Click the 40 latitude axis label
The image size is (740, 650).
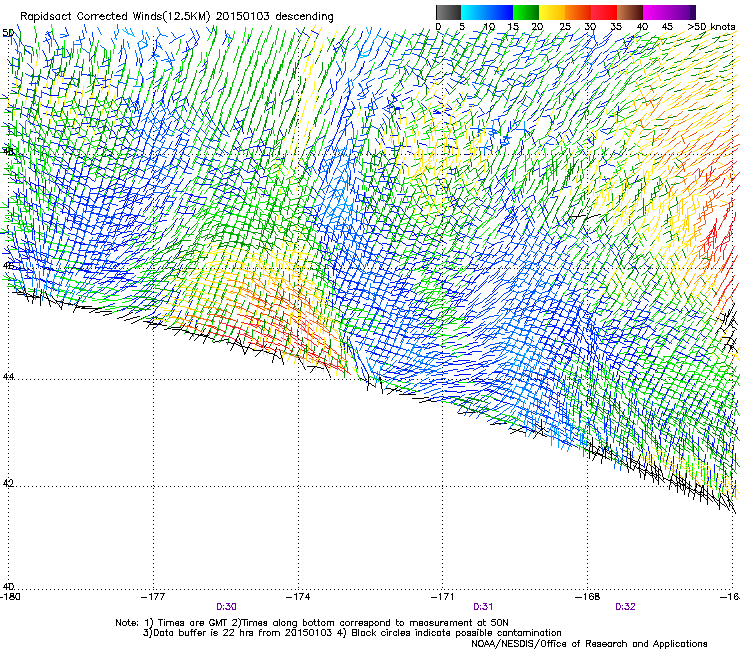point(8,586)
